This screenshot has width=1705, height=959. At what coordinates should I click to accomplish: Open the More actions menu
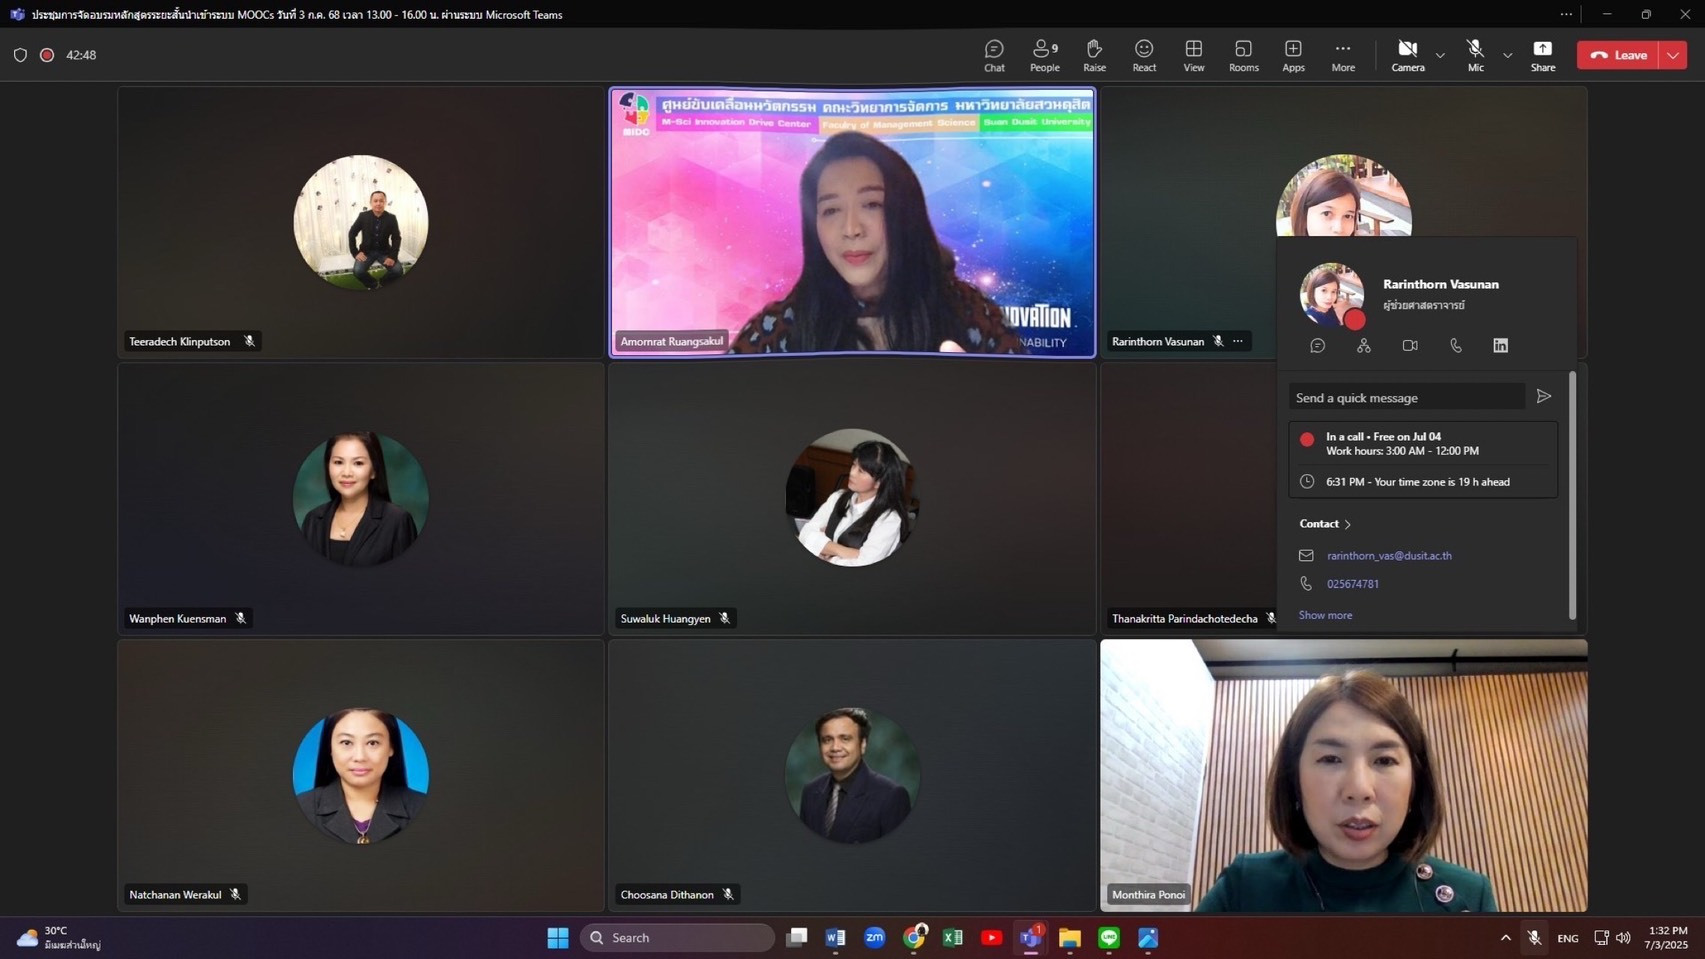click(x=1343, y=55)
